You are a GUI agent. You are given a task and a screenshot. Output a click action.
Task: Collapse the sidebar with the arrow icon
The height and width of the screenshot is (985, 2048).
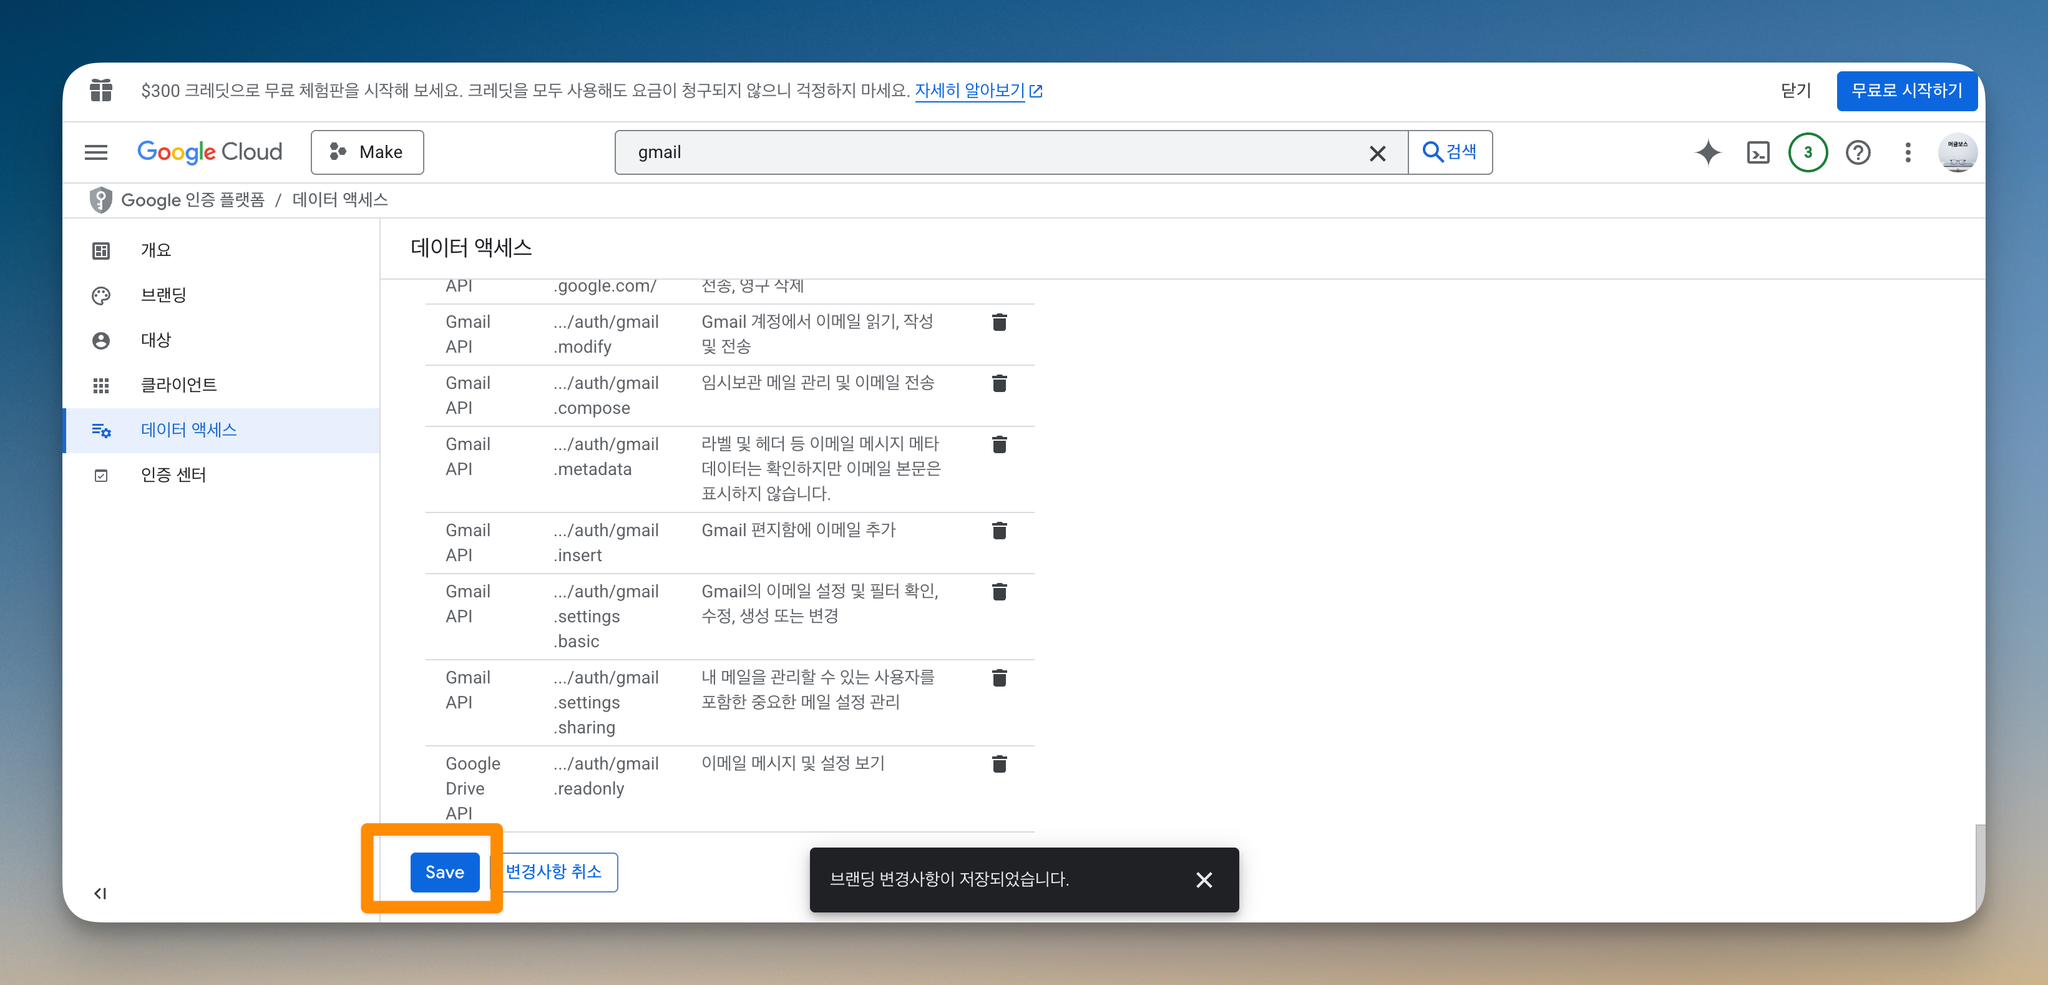click(100, 893)
